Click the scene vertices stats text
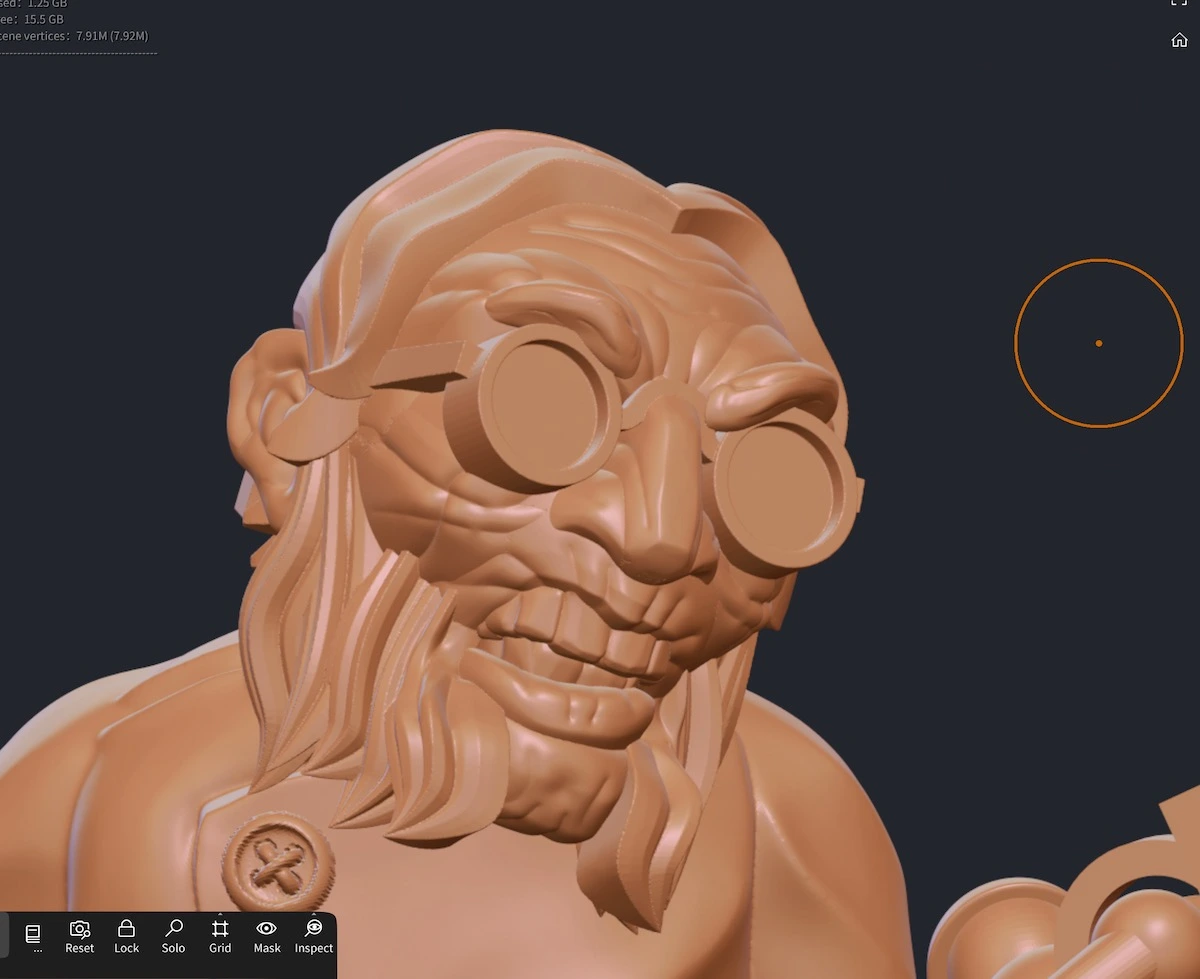Viewport: 1200px width, 979px height. click(74, 36)
